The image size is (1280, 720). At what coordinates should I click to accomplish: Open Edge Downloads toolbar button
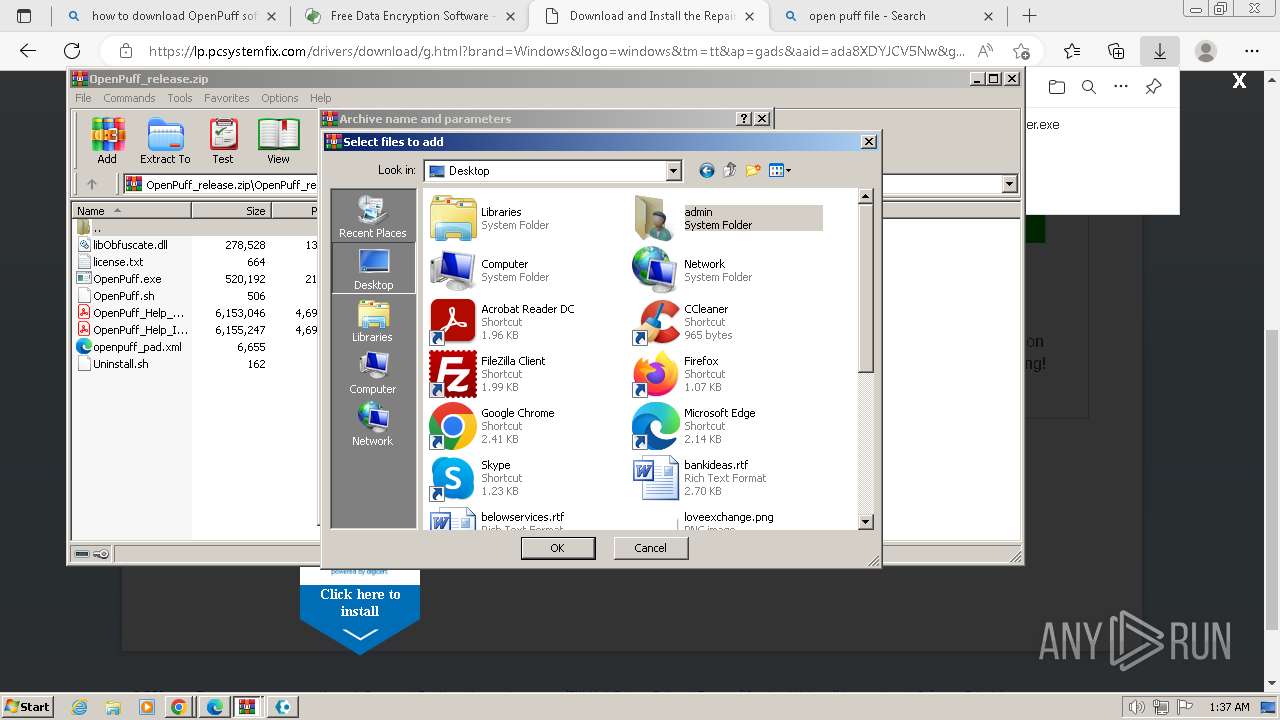click(1159, 51)
